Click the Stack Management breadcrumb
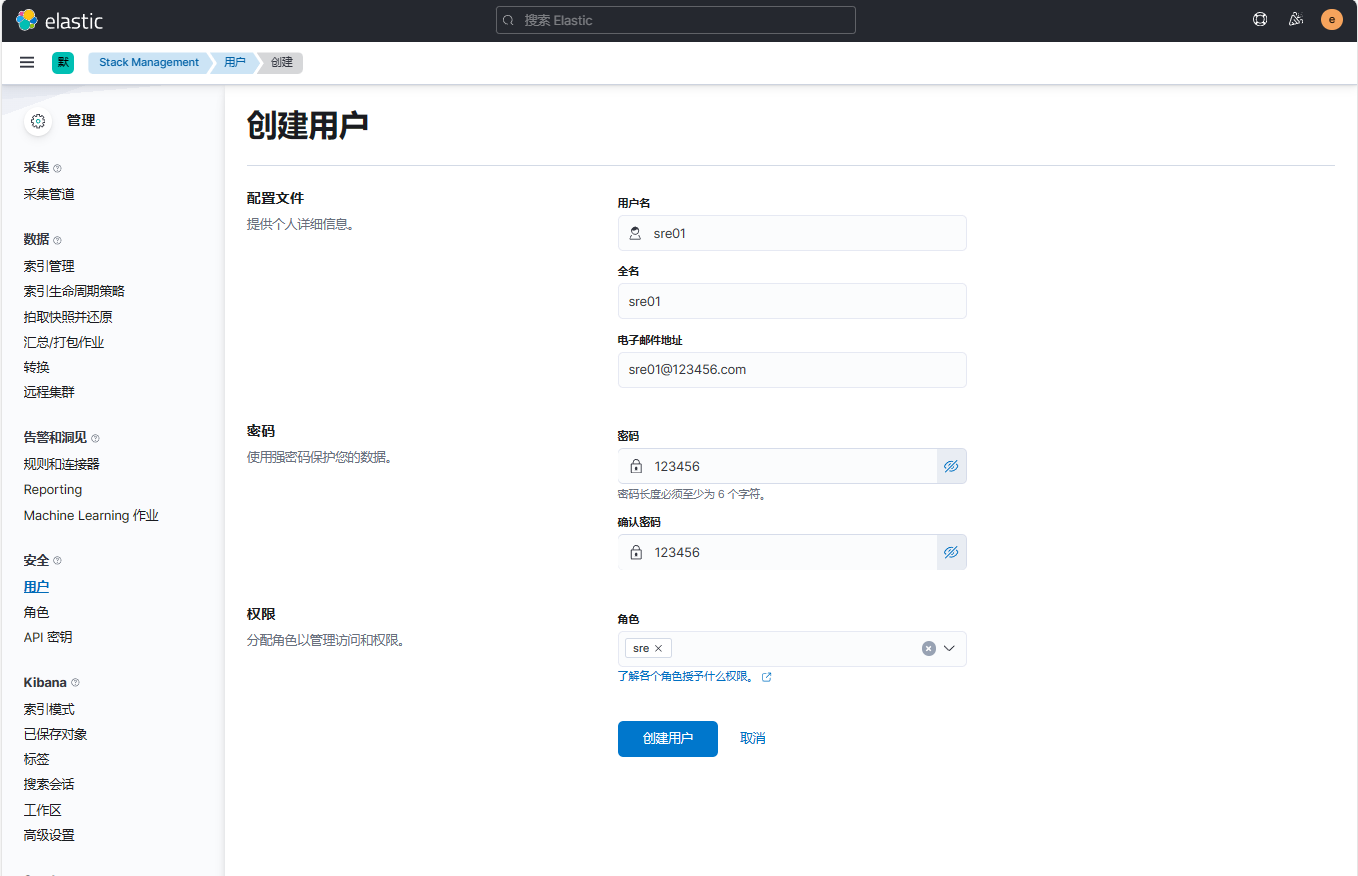This screenshot has width=1358, height=876. tap(149, 62)
